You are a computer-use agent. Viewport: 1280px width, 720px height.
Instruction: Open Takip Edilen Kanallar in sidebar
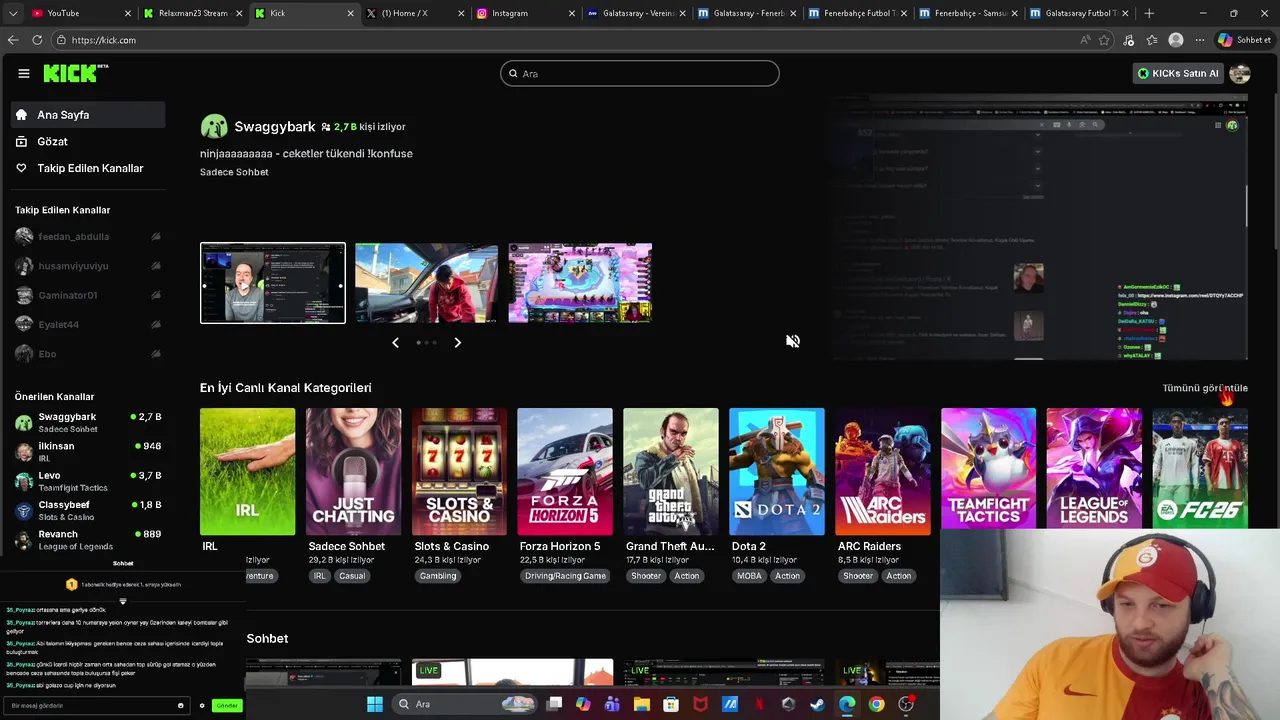pos(88,168)
